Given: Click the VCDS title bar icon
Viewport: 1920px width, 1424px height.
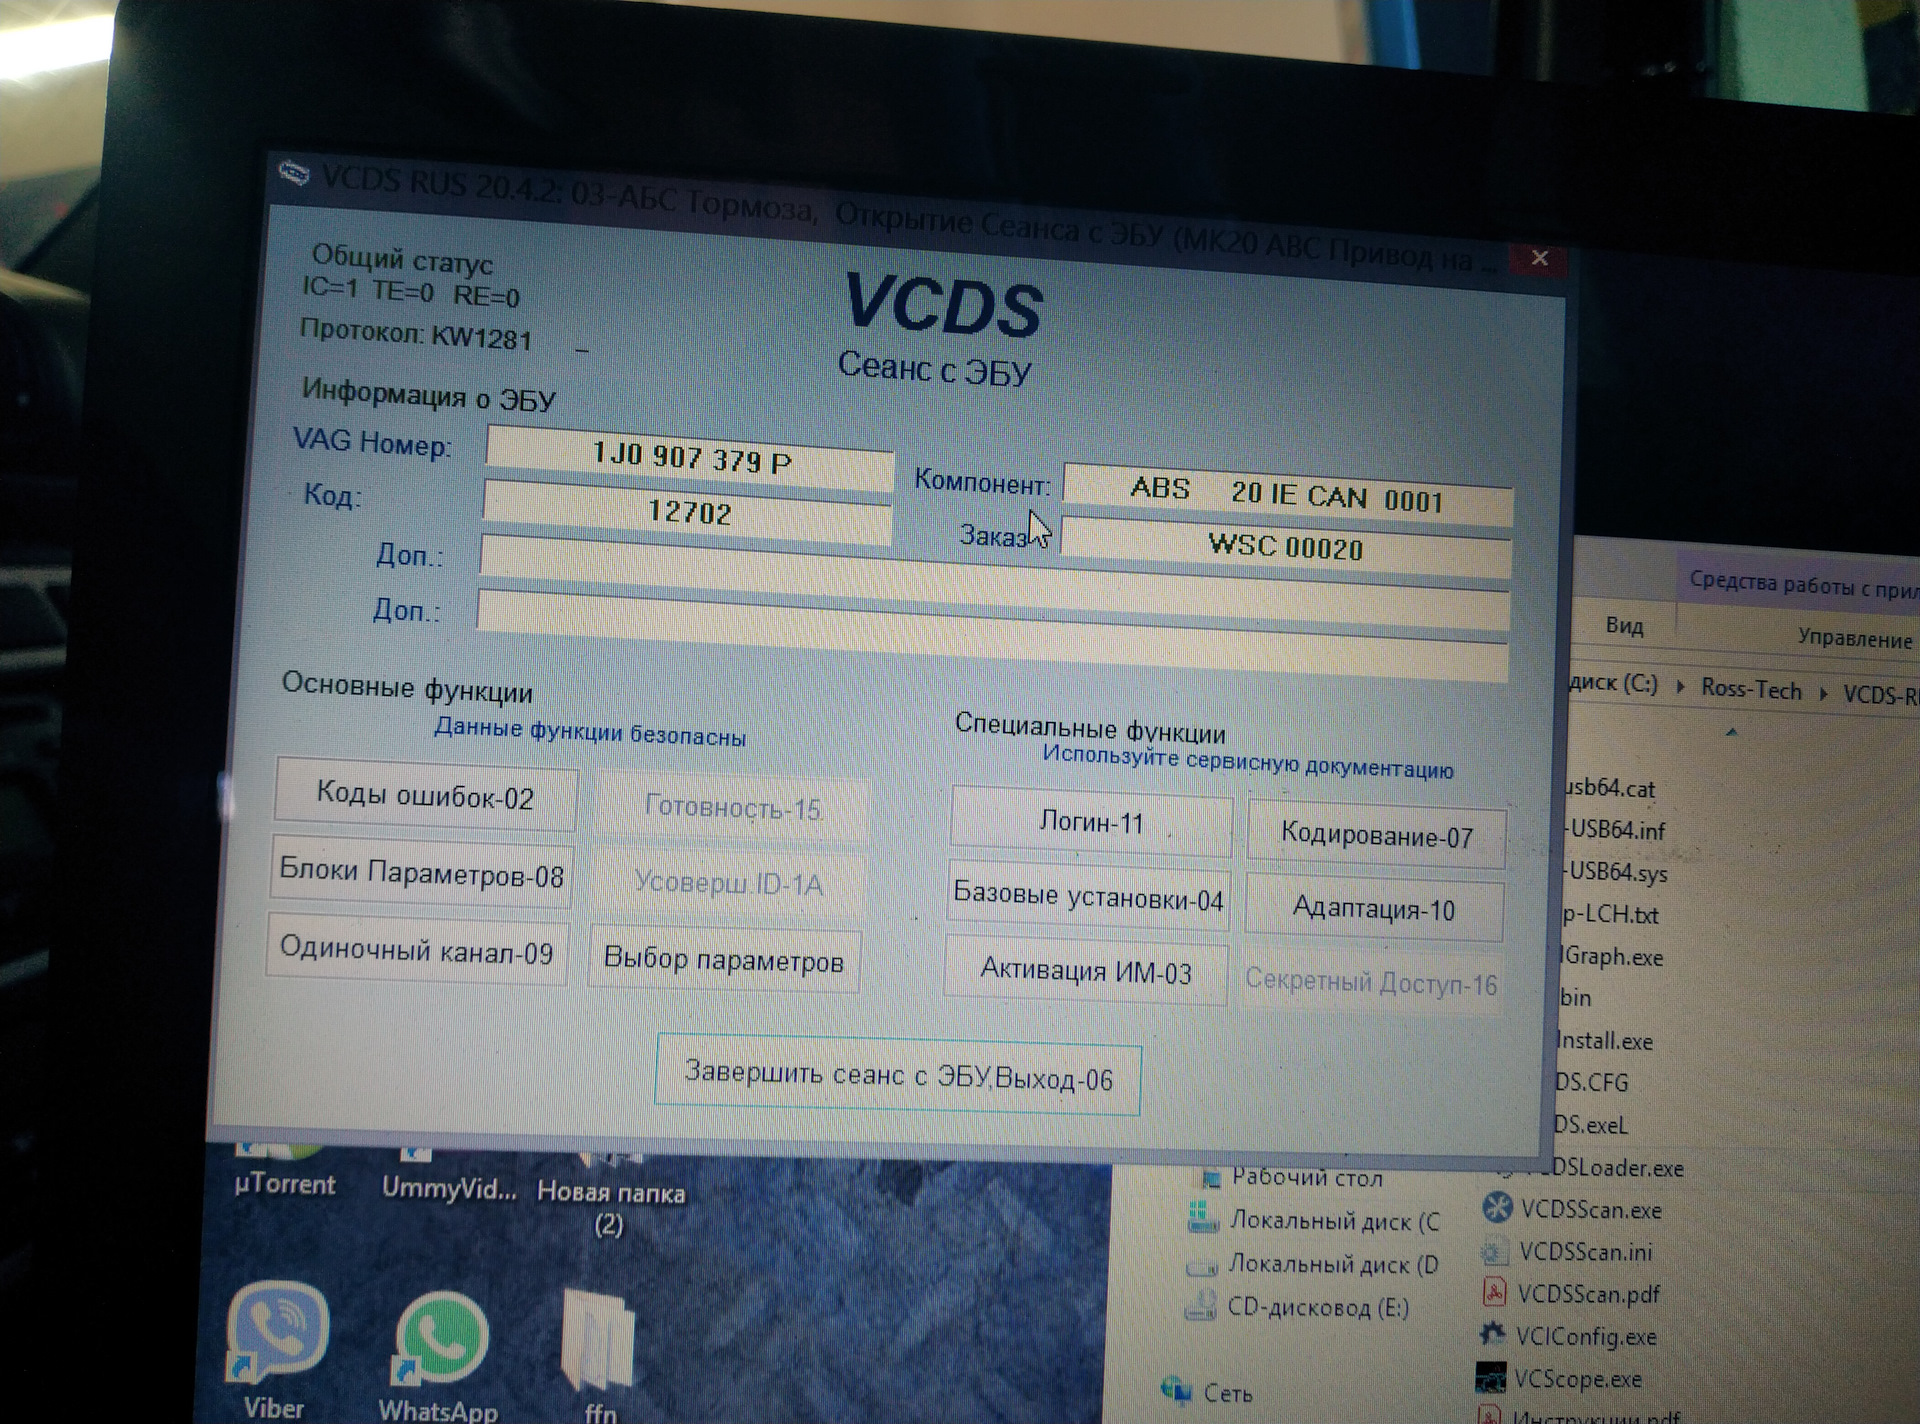Looking at the screenshot, I should point(293,174).
